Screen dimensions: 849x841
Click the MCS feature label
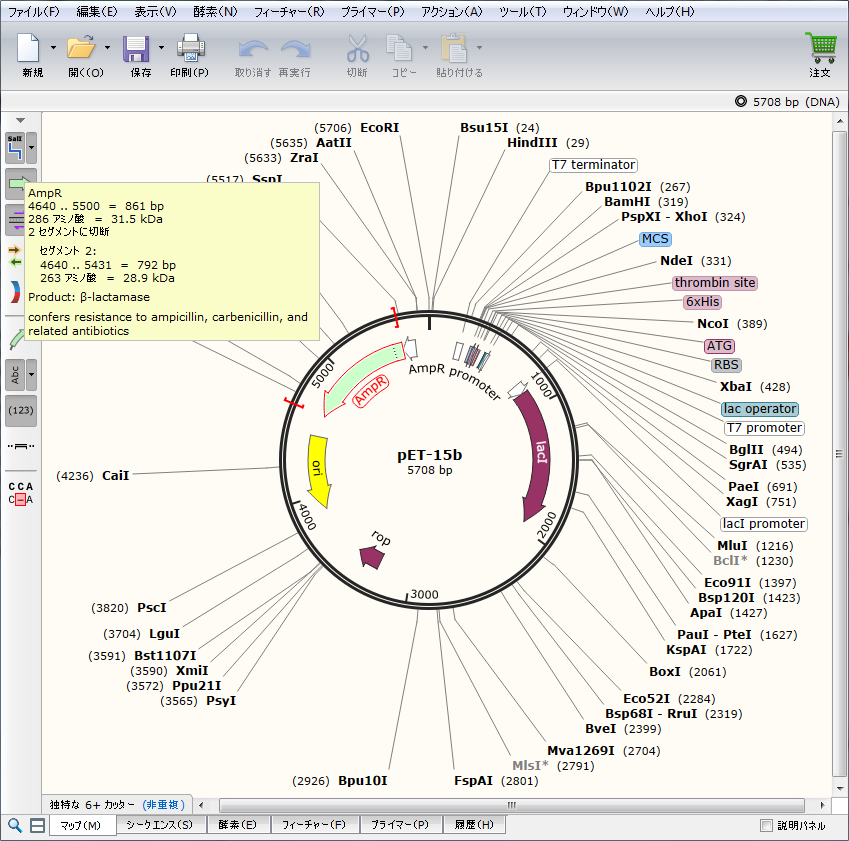(x=655, y=239)
